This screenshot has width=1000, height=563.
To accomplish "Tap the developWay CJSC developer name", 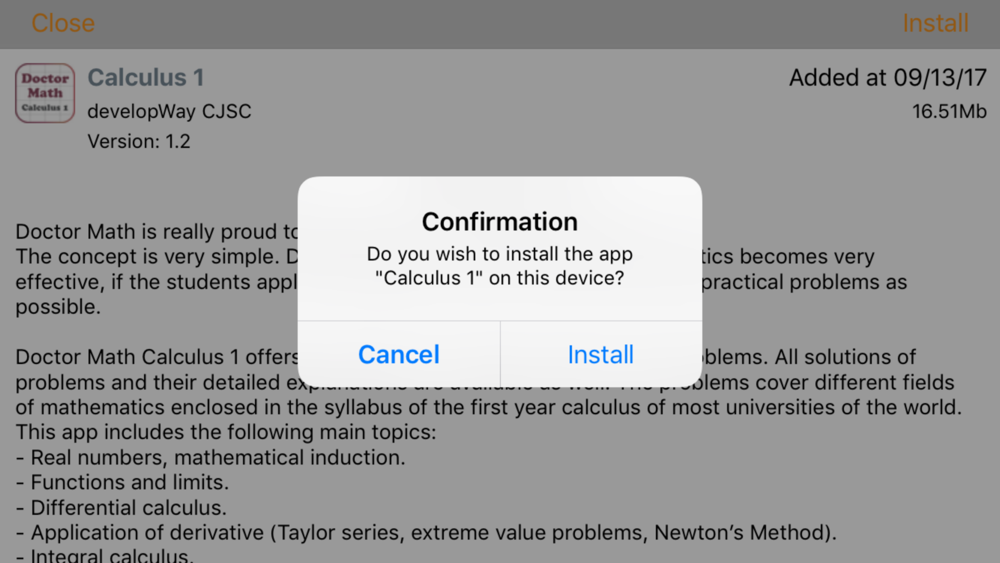I will (169, 112).
